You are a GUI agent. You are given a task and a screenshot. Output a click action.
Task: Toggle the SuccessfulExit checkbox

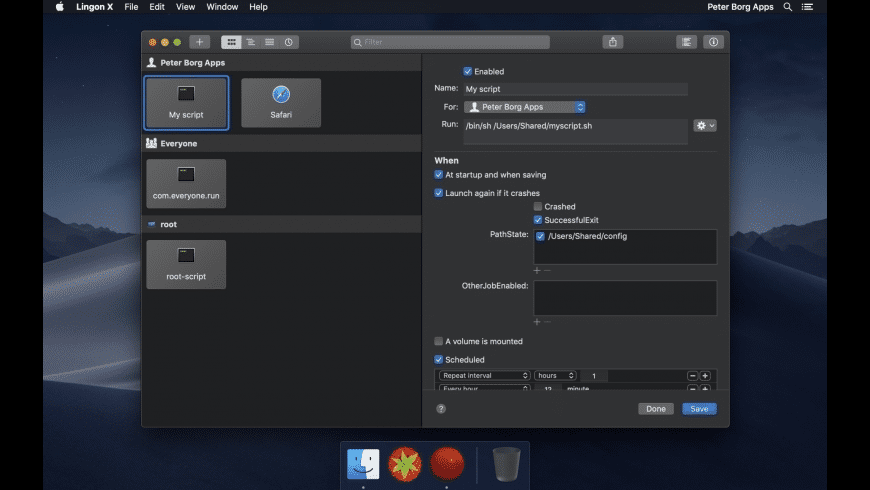(x=538, y=220)
